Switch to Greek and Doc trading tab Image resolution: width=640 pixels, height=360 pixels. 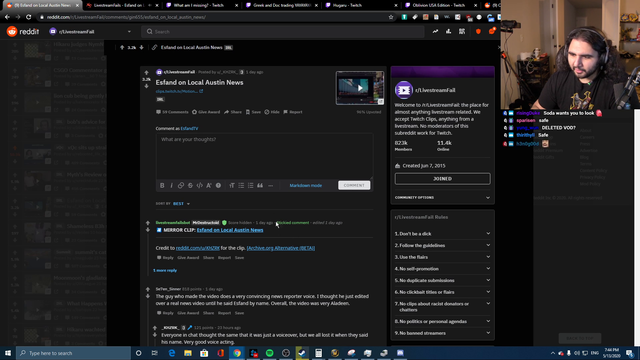[x=282, y=5]
